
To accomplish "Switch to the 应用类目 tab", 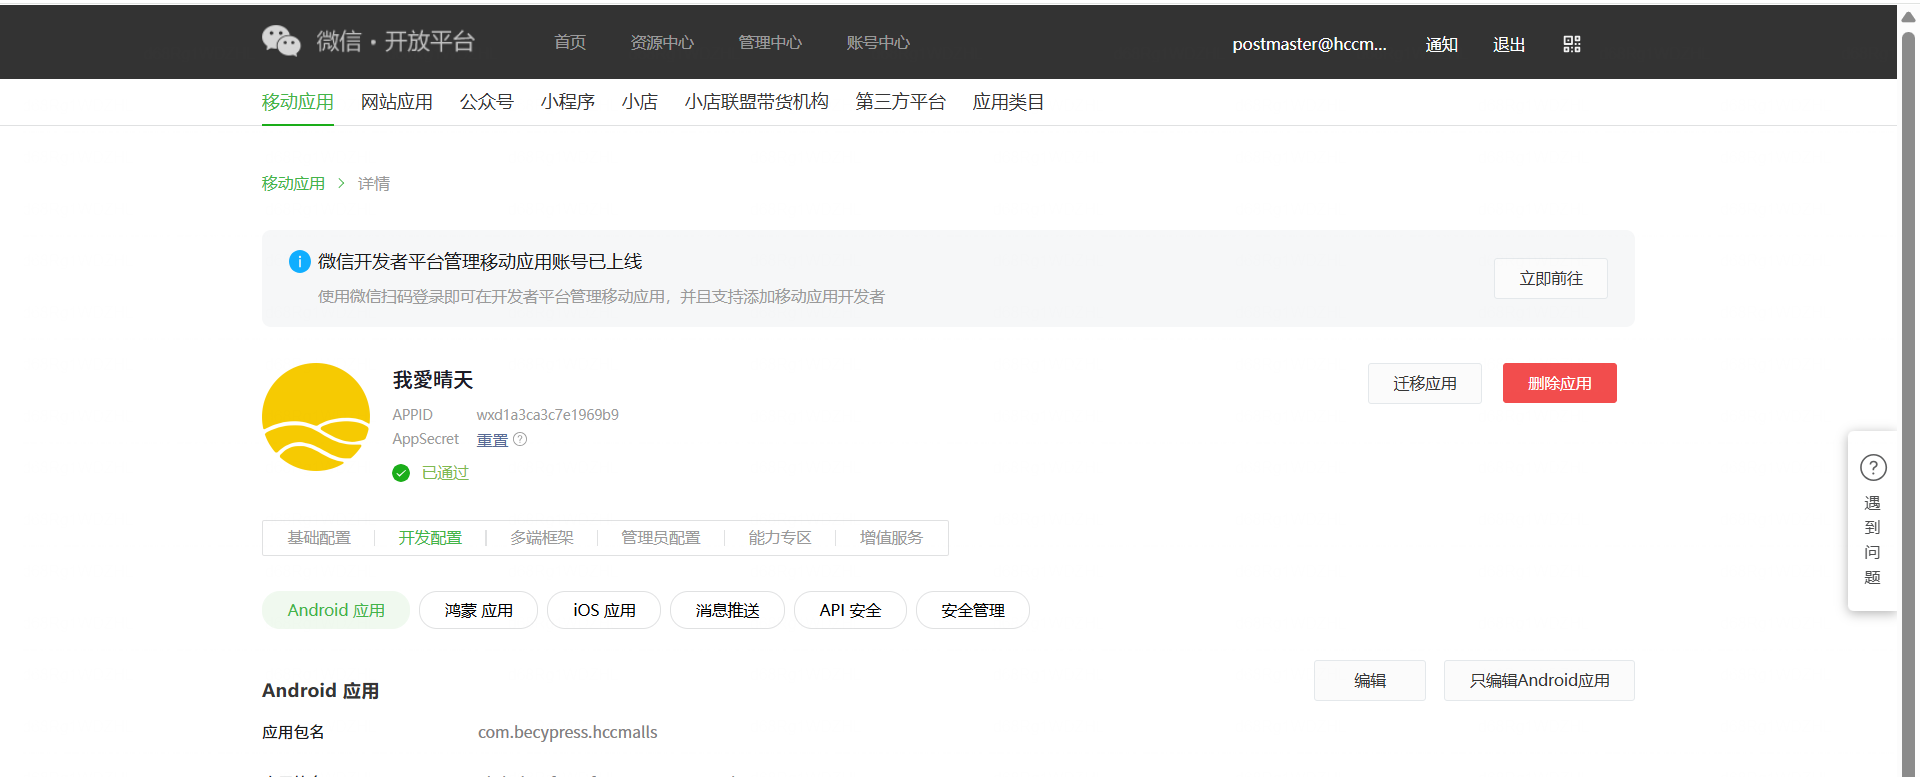I will pos(1009,102).
